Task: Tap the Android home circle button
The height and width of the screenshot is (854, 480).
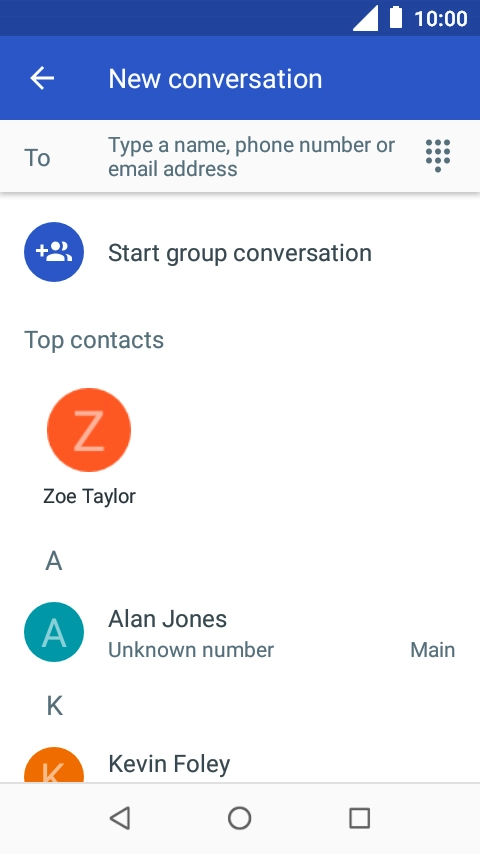Action: (x=240, y=818)
